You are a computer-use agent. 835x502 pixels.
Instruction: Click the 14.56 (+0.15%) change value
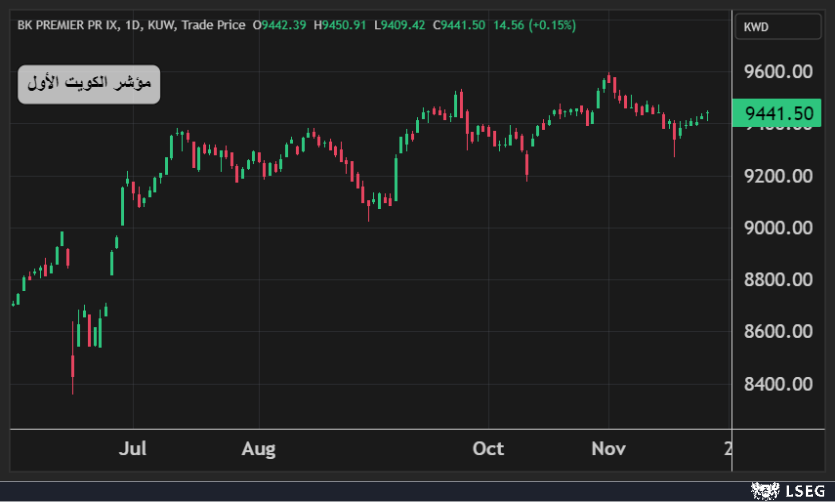(x=535, y=25)
